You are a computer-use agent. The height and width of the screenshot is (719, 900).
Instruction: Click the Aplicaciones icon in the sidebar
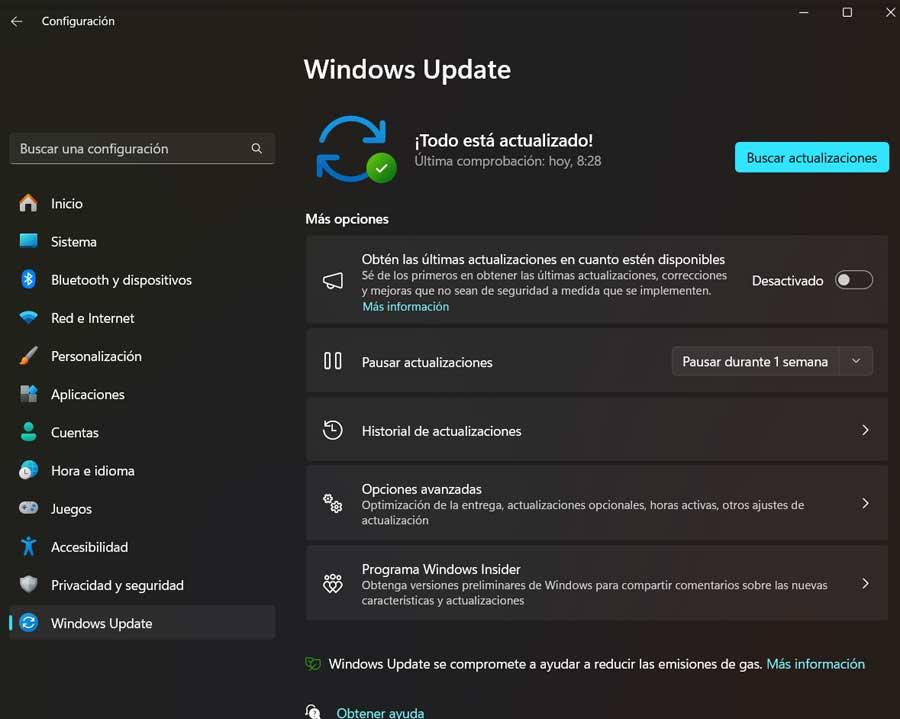(28, 394)
